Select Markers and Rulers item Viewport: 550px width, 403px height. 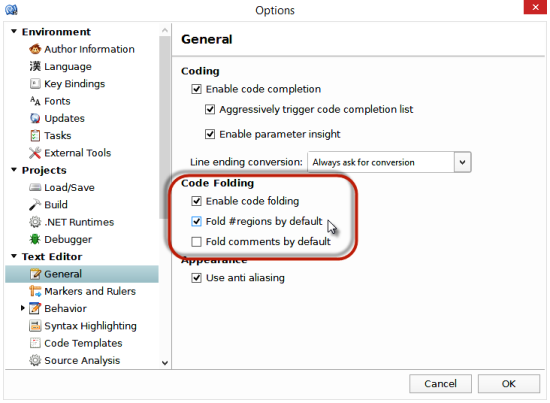[82, 291]
